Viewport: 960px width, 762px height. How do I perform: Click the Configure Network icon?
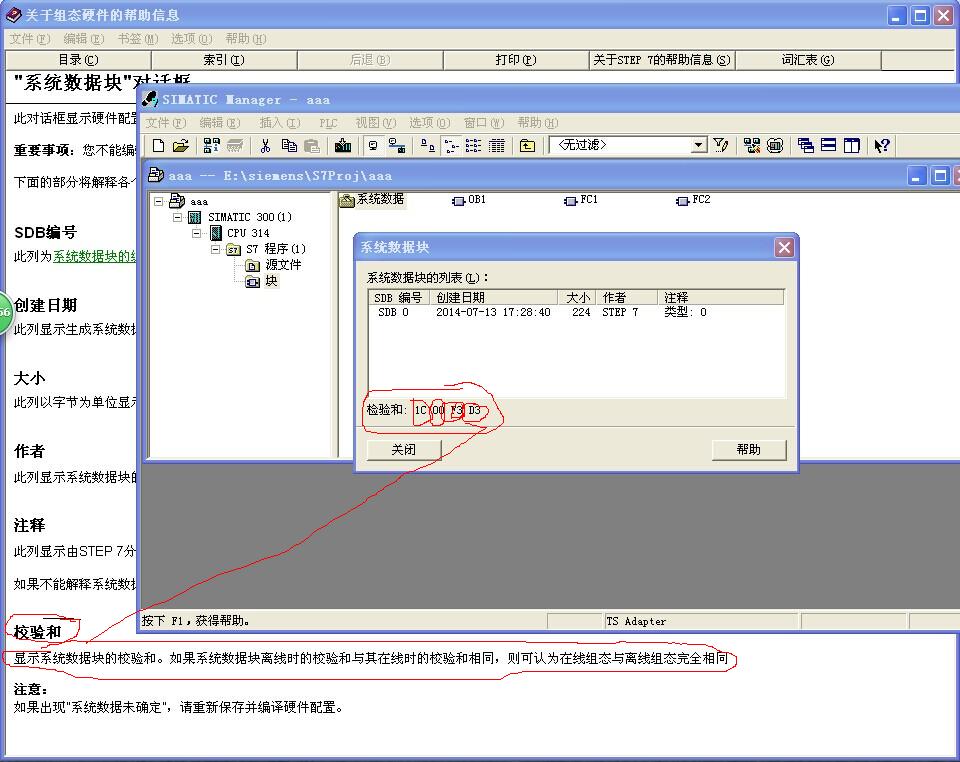click(752, 146)
